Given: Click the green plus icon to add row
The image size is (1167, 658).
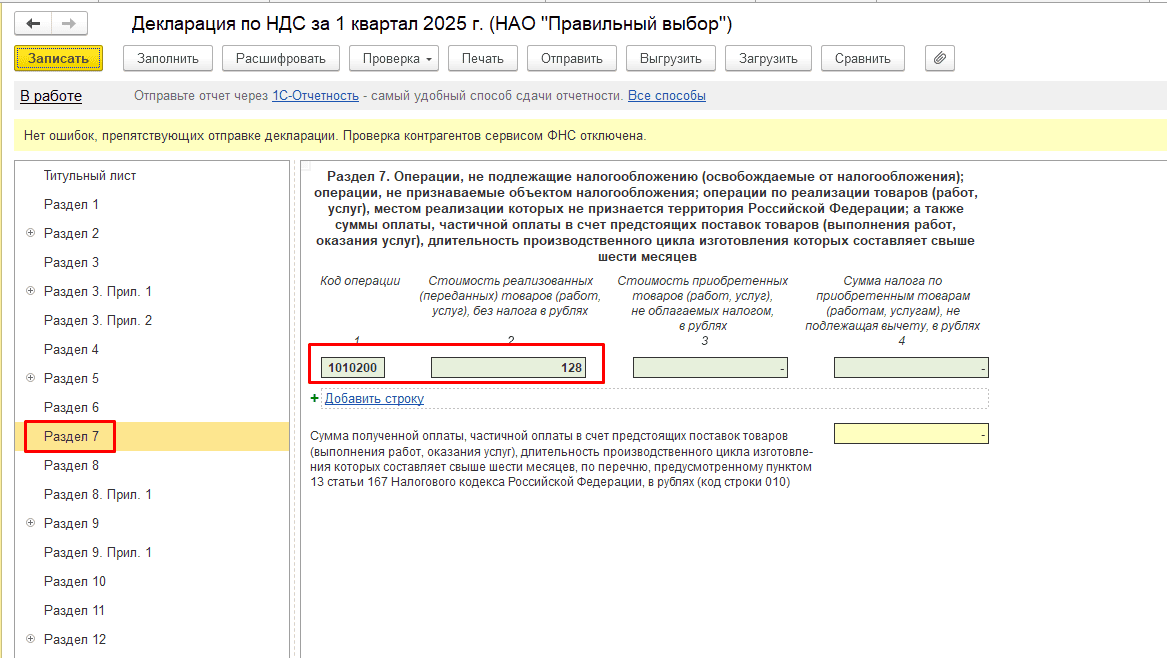Looking at the screenshot, I should 315,398.
